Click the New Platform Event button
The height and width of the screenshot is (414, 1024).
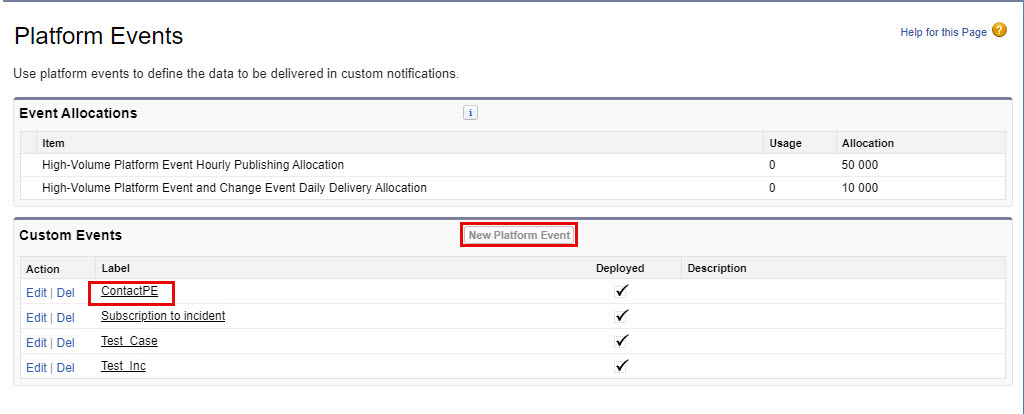519,235
